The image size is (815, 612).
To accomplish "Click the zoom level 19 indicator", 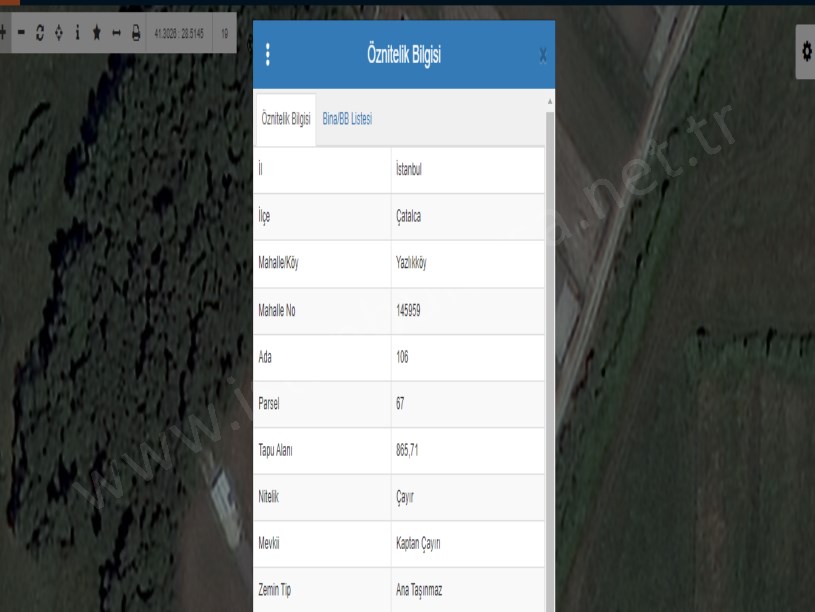I will (x=225, y=33).
